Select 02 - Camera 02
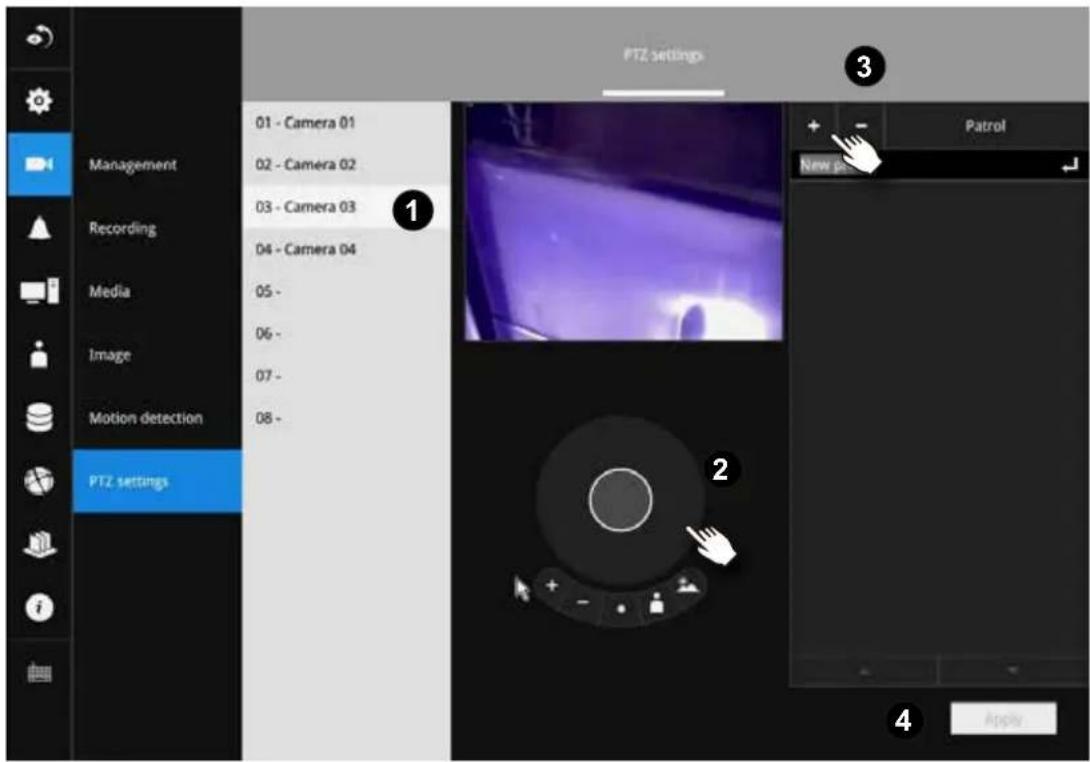 coord(346,165)
